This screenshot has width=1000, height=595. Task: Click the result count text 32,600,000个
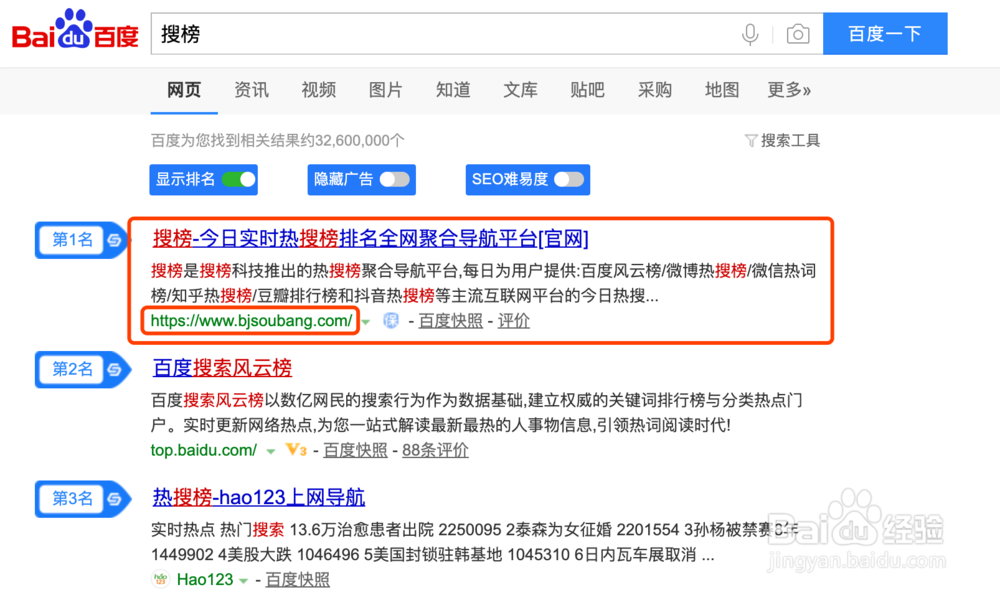click(360, 140)
